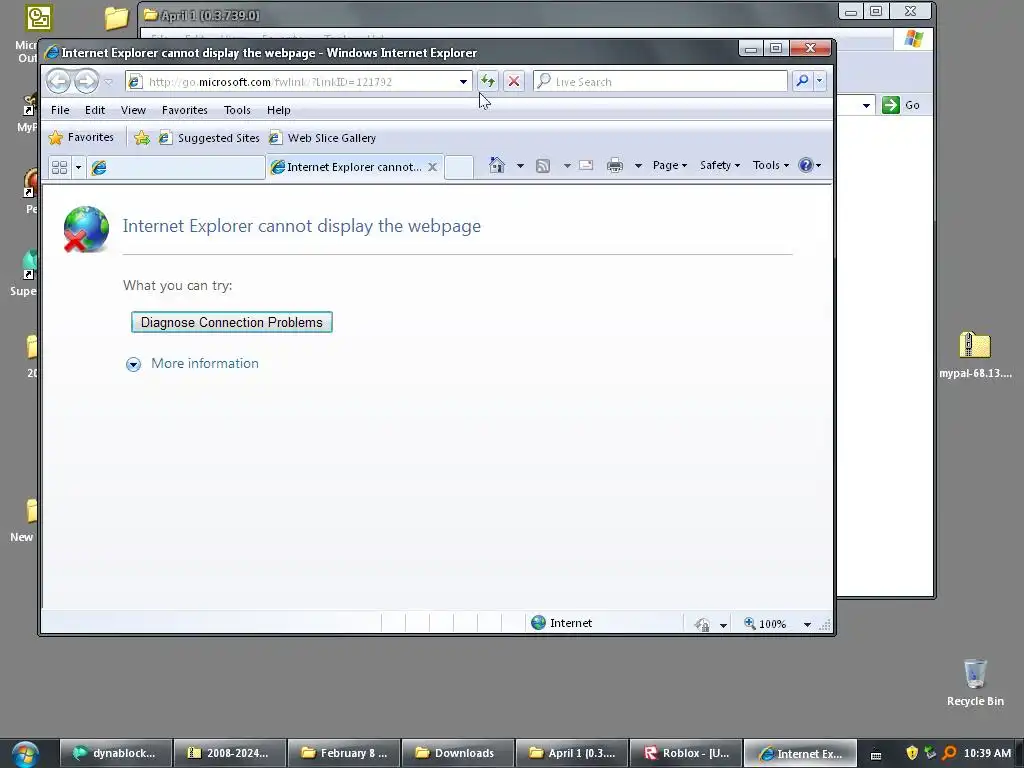Image resolution: width=1024 pixels, height=768 pixels.
Task: Expand the tab list dropdown arrow
Action: click(78, 167)
